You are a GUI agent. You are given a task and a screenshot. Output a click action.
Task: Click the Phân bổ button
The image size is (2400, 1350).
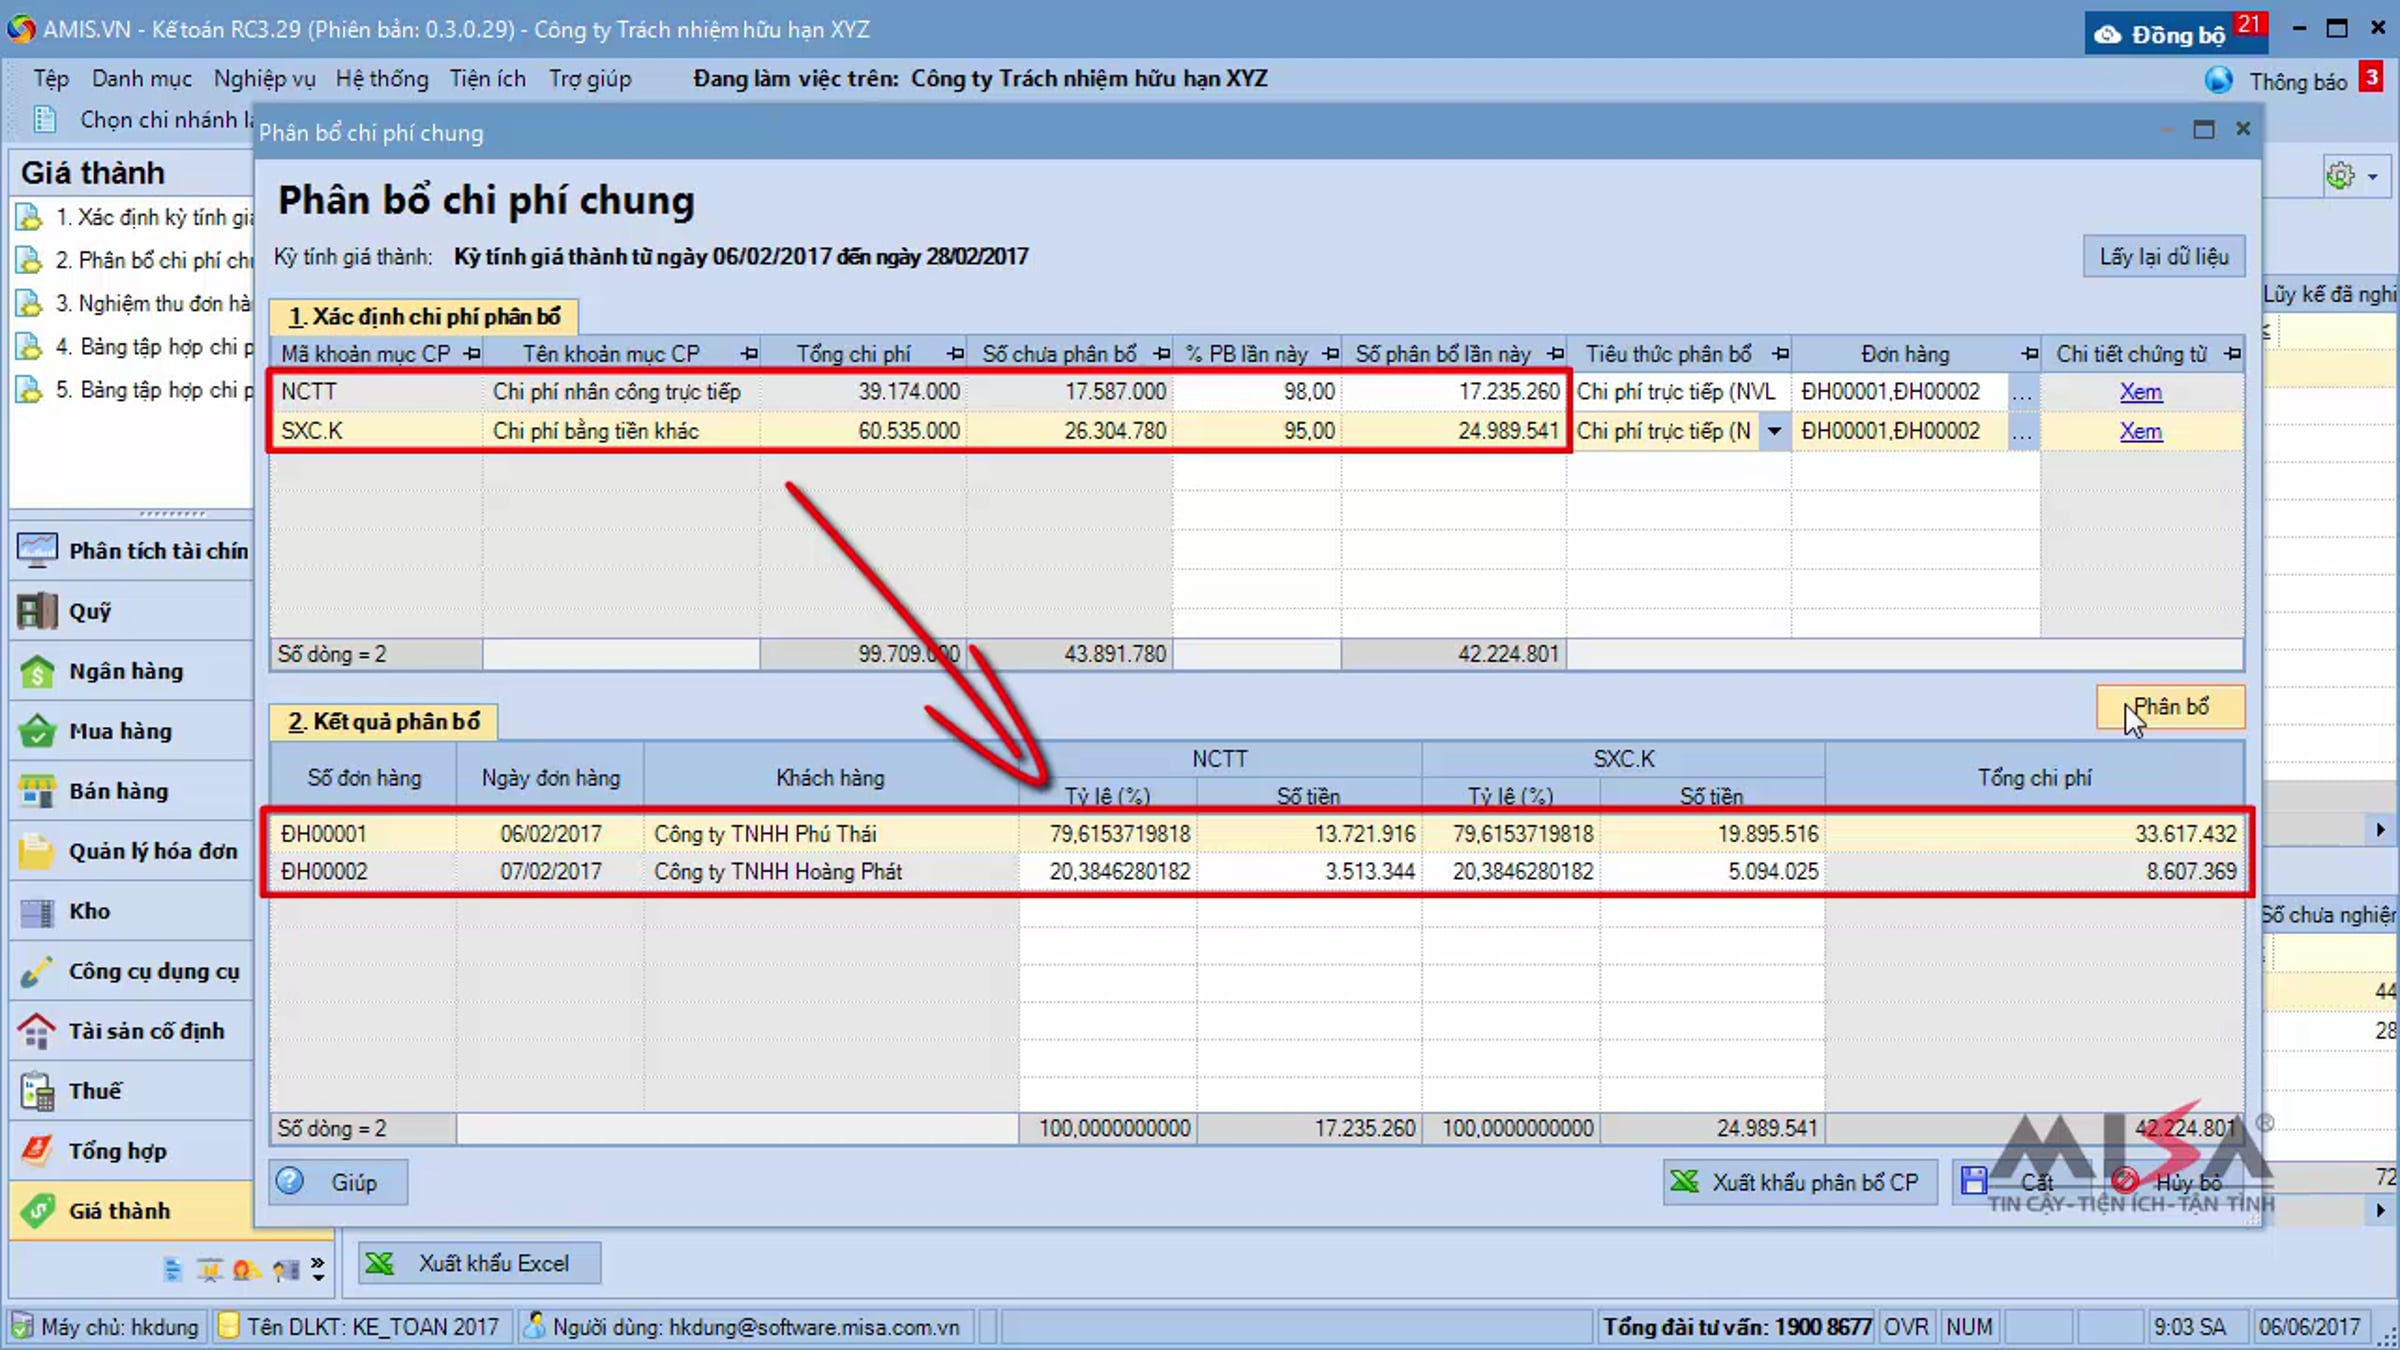2170,707
